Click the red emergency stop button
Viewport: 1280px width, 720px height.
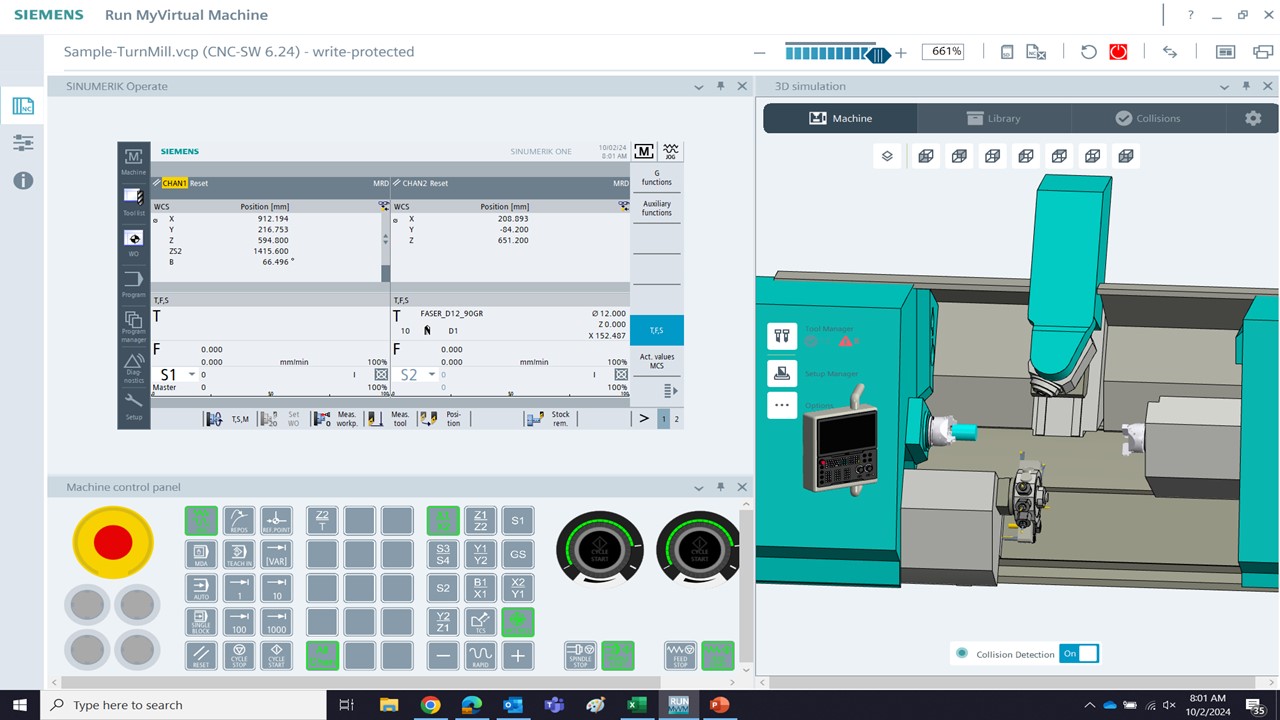(112, 542)
